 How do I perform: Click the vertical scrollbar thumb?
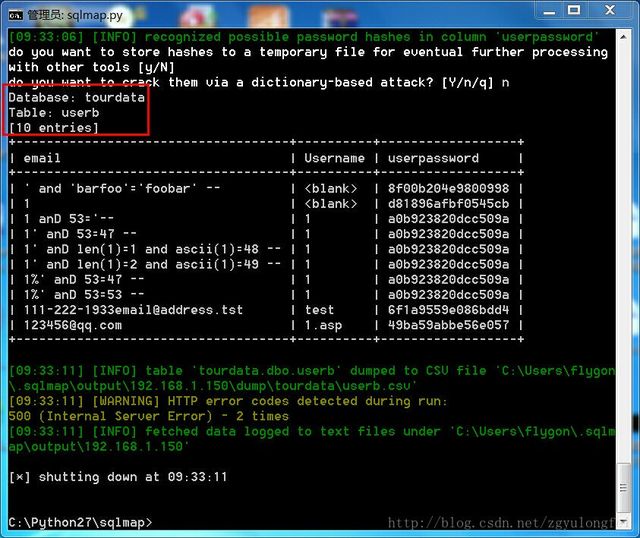tap(623, 487)
